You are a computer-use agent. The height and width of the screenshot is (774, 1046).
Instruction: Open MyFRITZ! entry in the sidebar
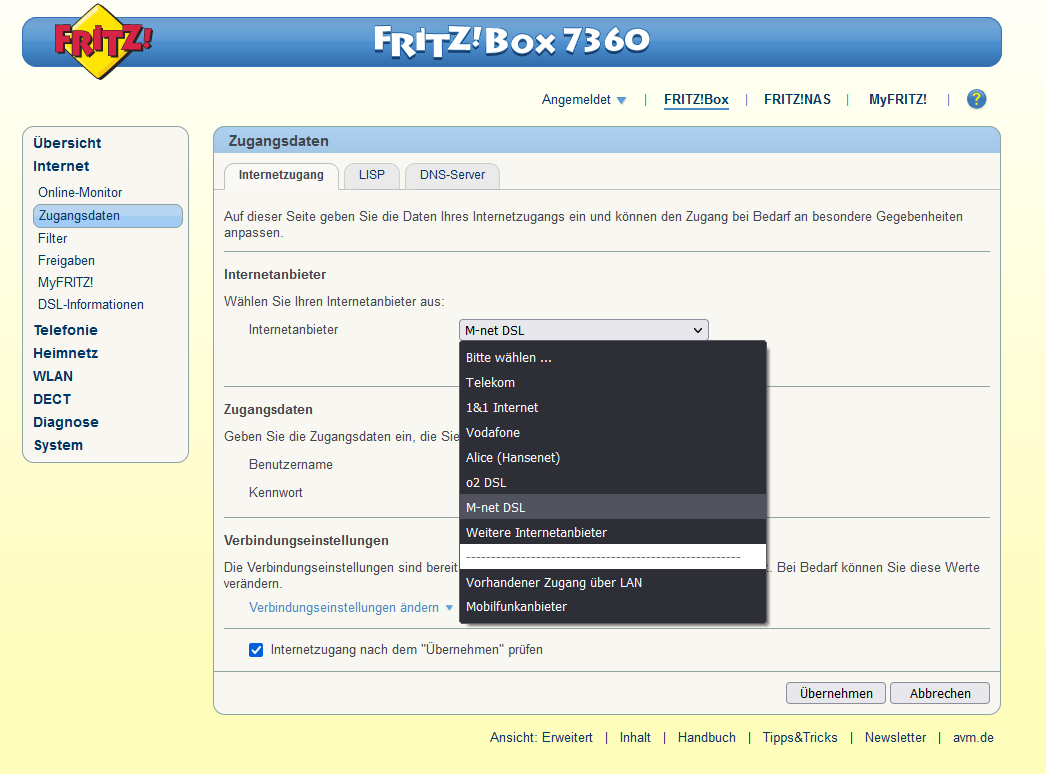coord(65,282)
